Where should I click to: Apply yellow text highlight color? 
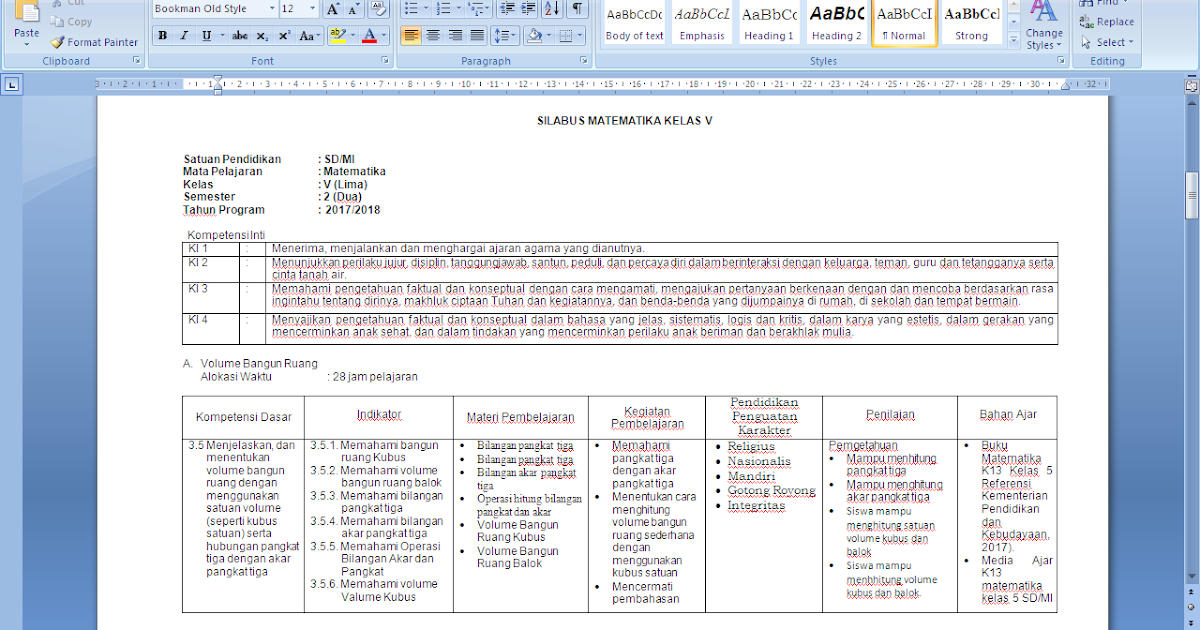337,36
